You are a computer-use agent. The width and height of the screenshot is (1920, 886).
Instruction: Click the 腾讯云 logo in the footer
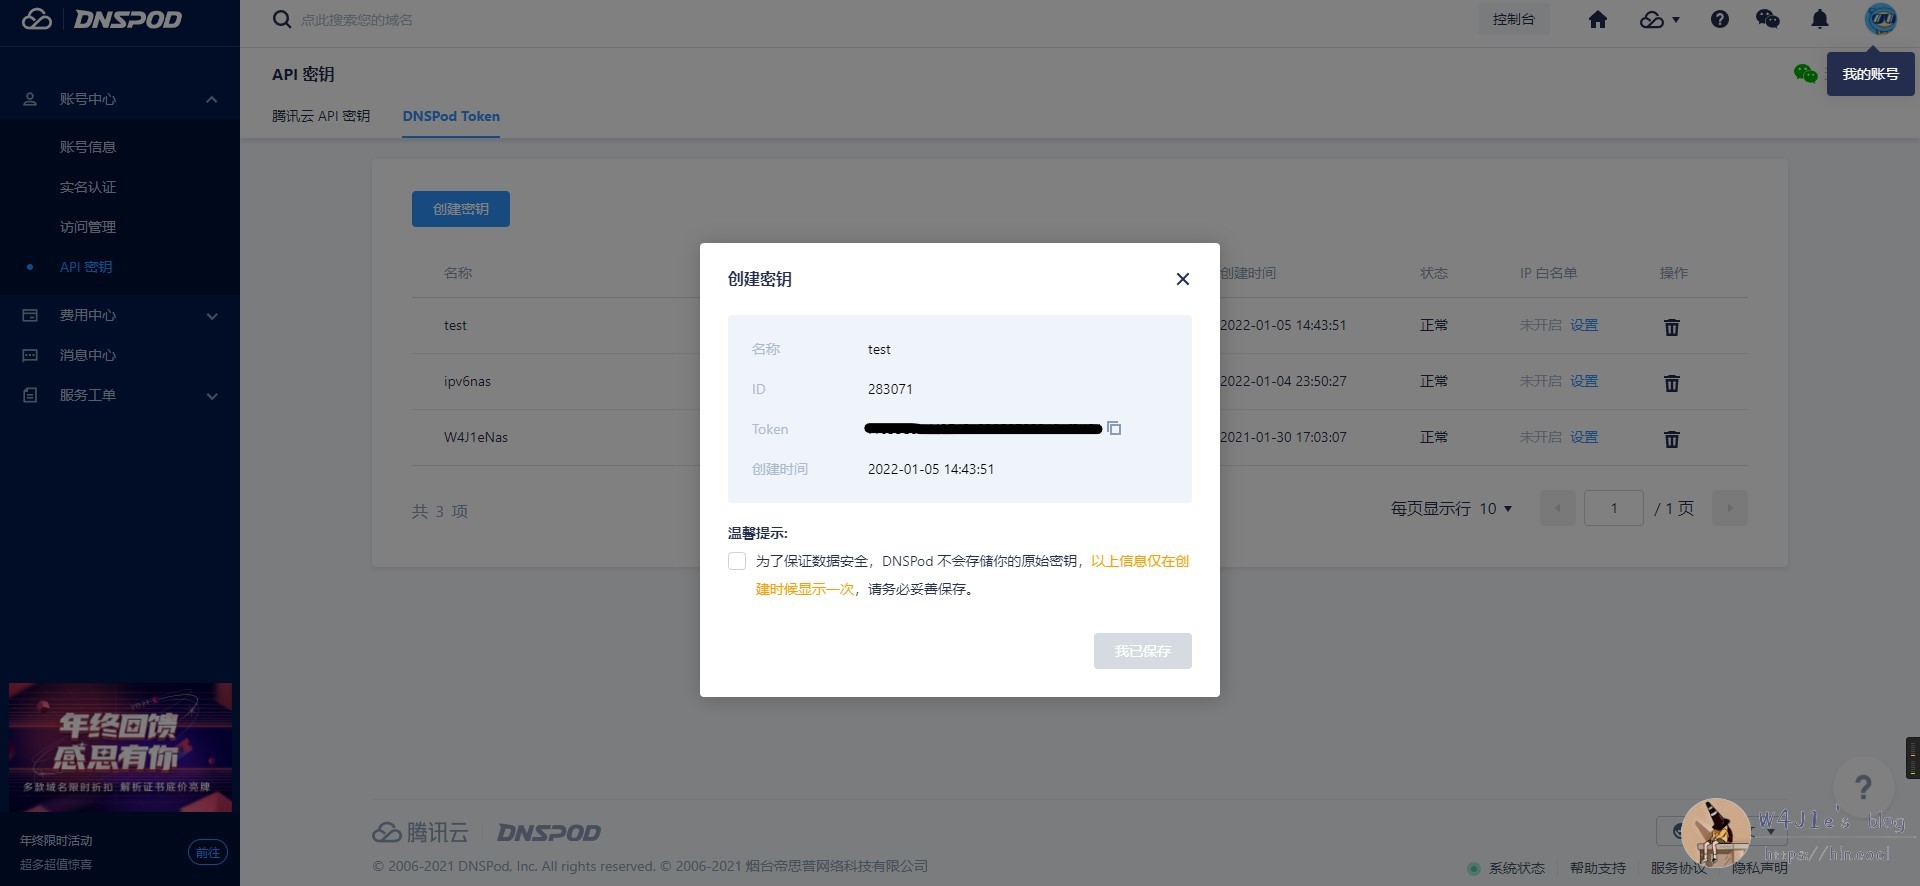(x=420, y=832)
